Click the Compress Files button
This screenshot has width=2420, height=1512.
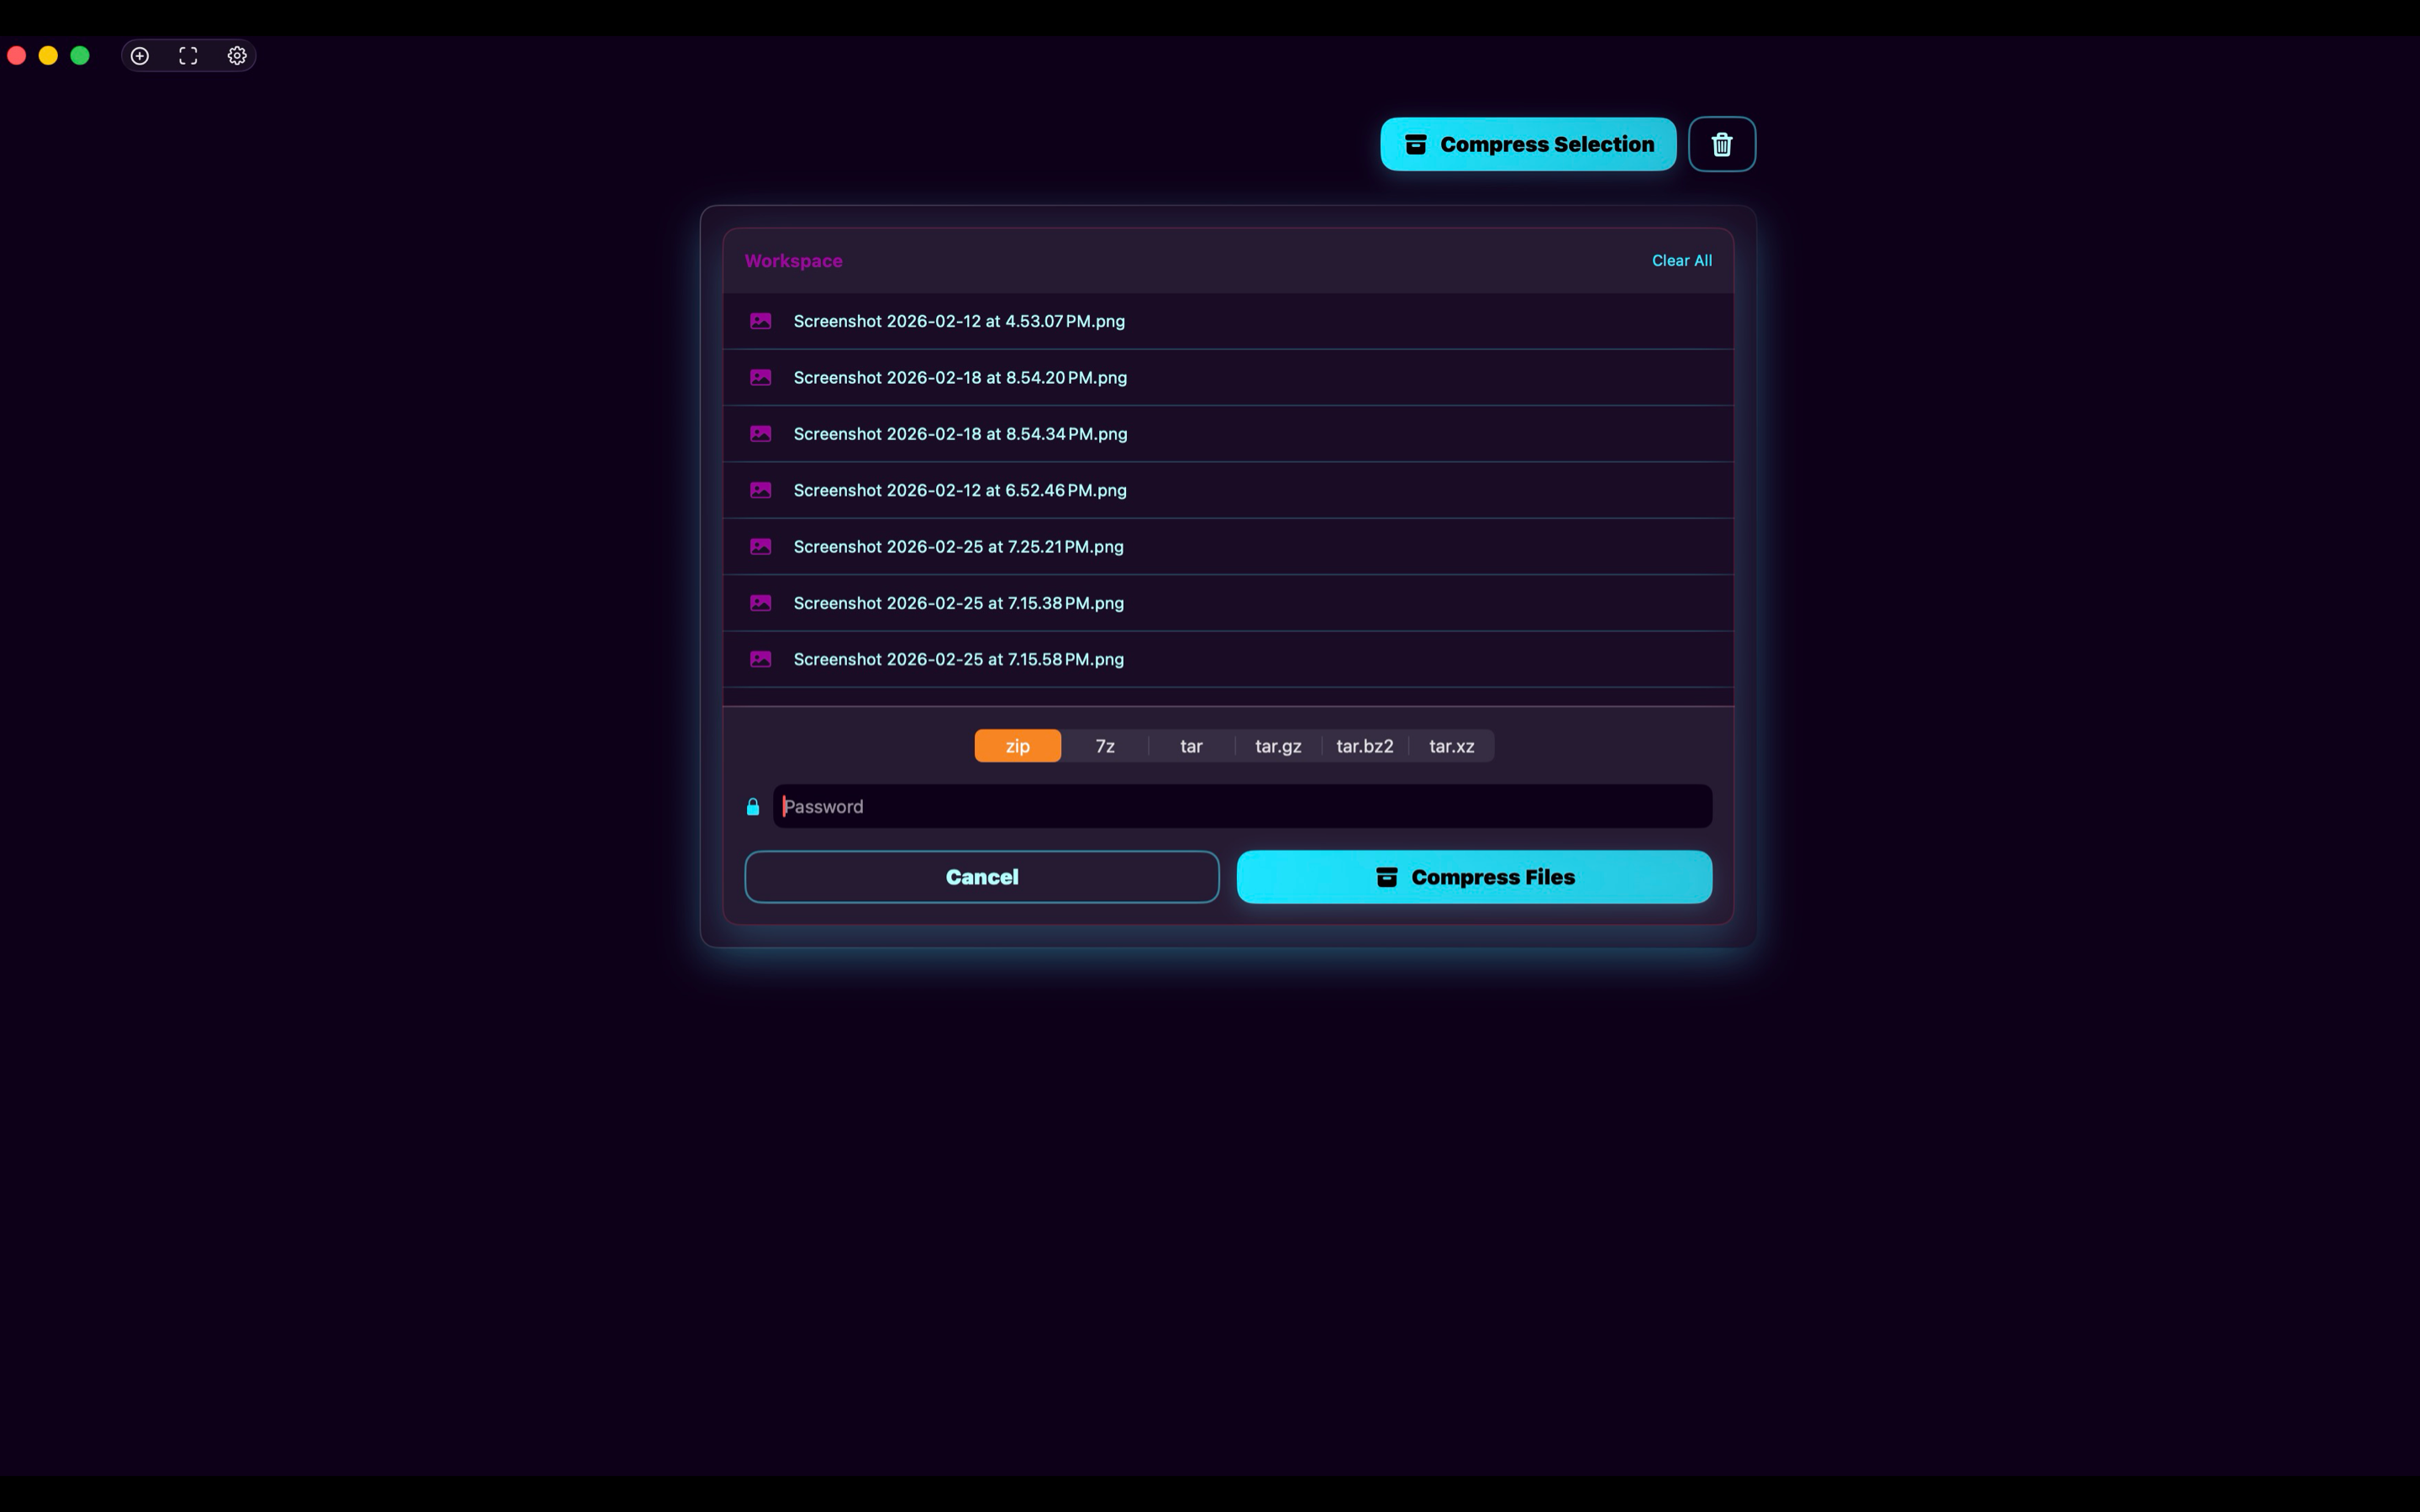[x=1474, y=877]
